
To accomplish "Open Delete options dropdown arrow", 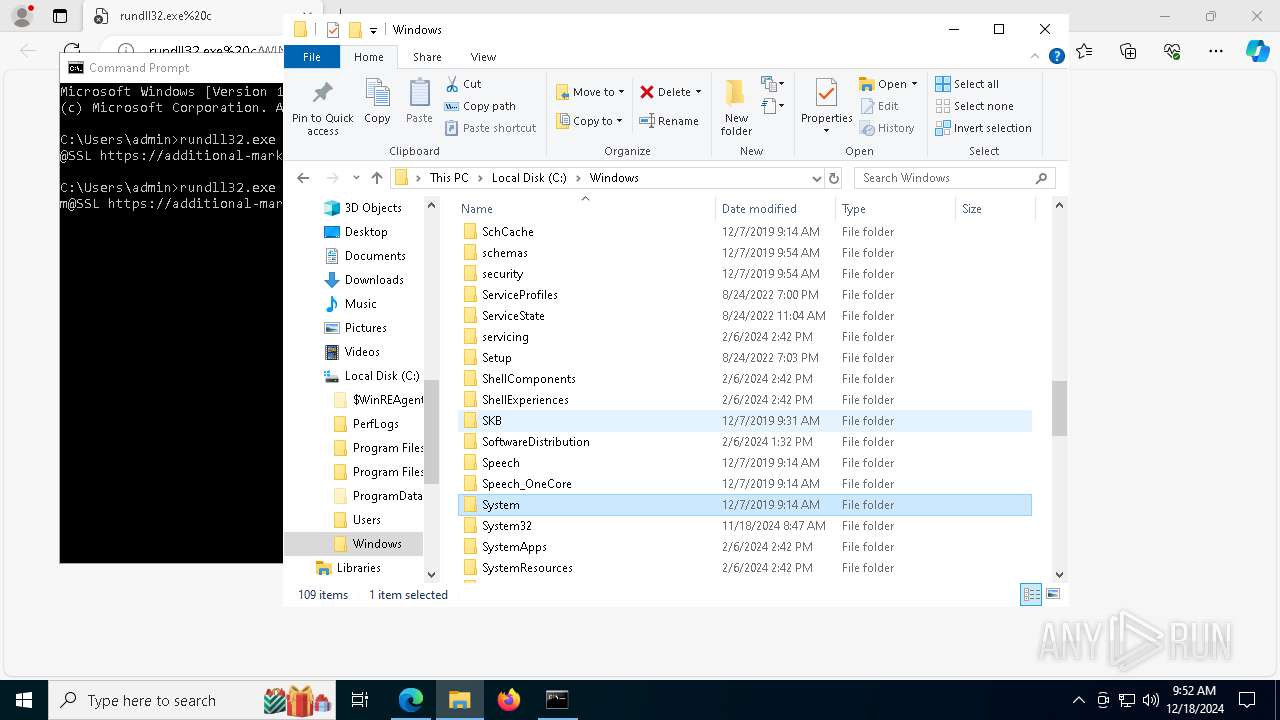I will 698,92.
